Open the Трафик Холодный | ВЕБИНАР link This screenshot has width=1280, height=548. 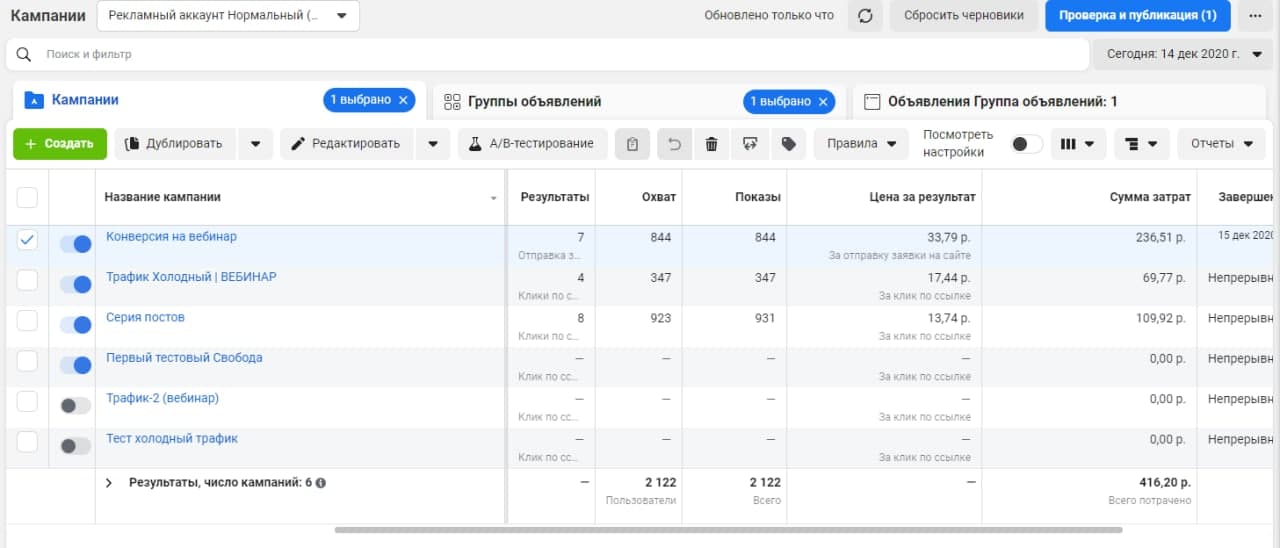tap(191, 277)
